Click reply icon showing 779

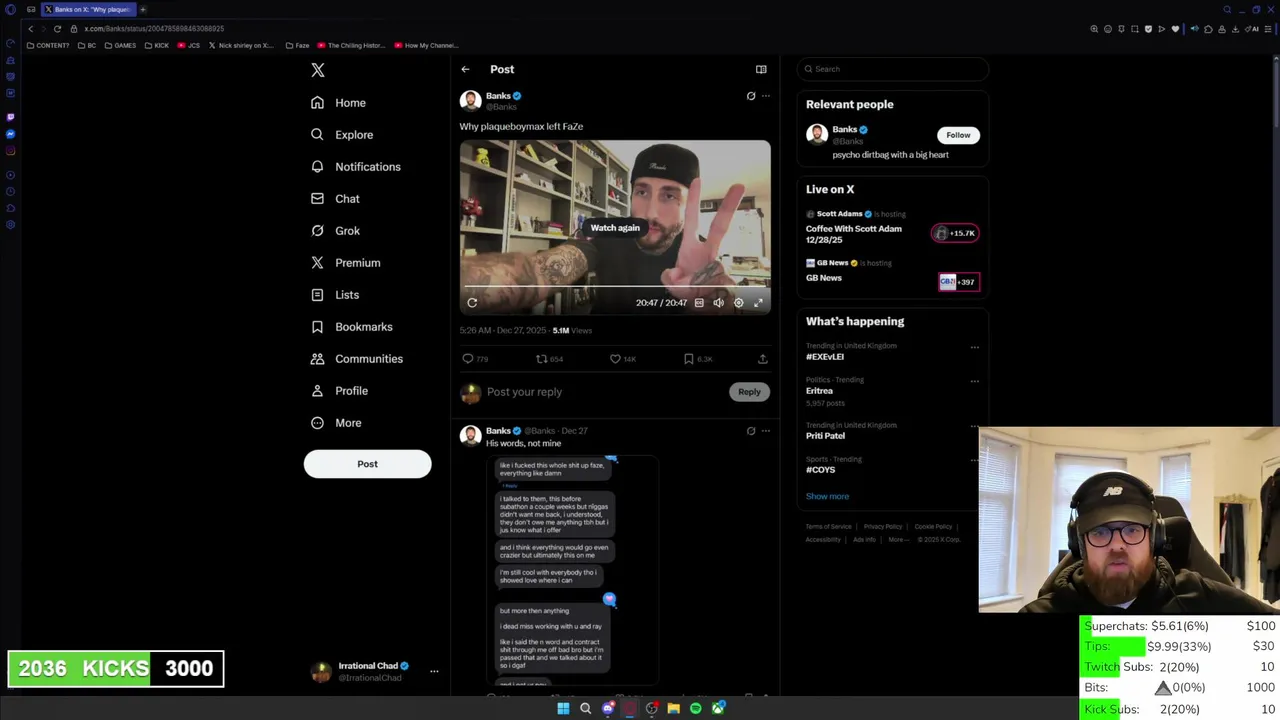[x=475, y=359]
